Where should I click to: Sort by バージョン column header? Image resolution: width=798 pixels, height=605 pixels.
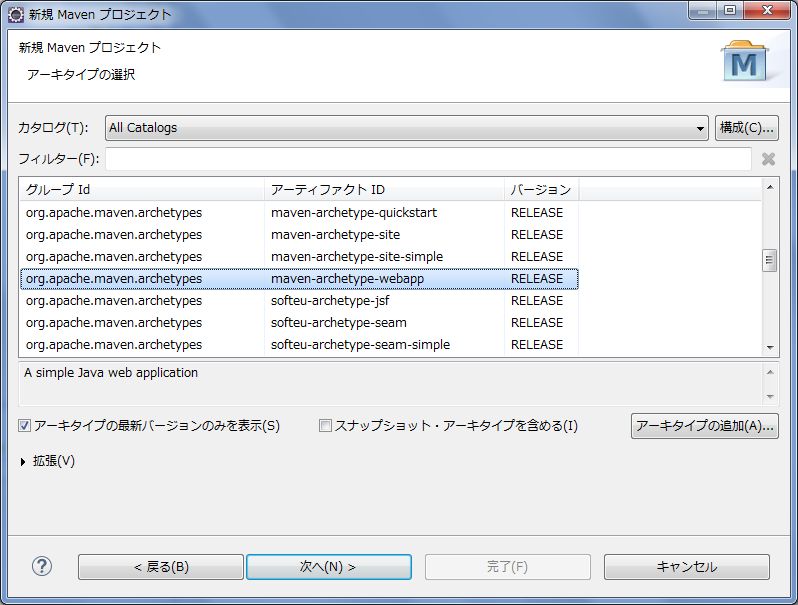[x=542, y=190]
